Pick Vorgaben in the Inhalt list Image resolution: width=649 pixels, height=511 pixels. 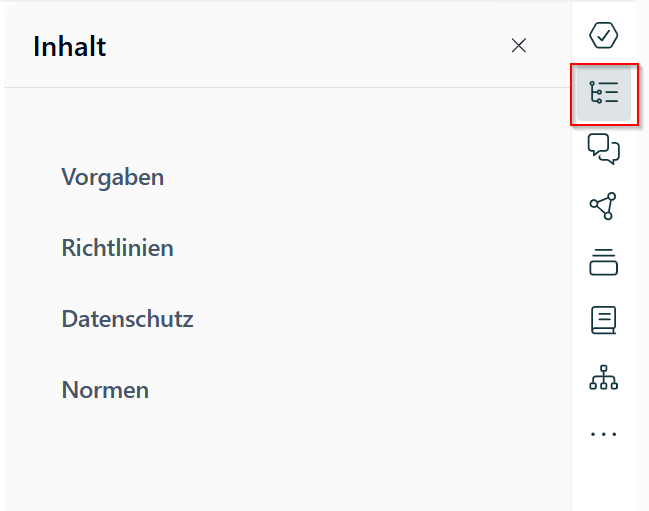(x=113, y=177)
